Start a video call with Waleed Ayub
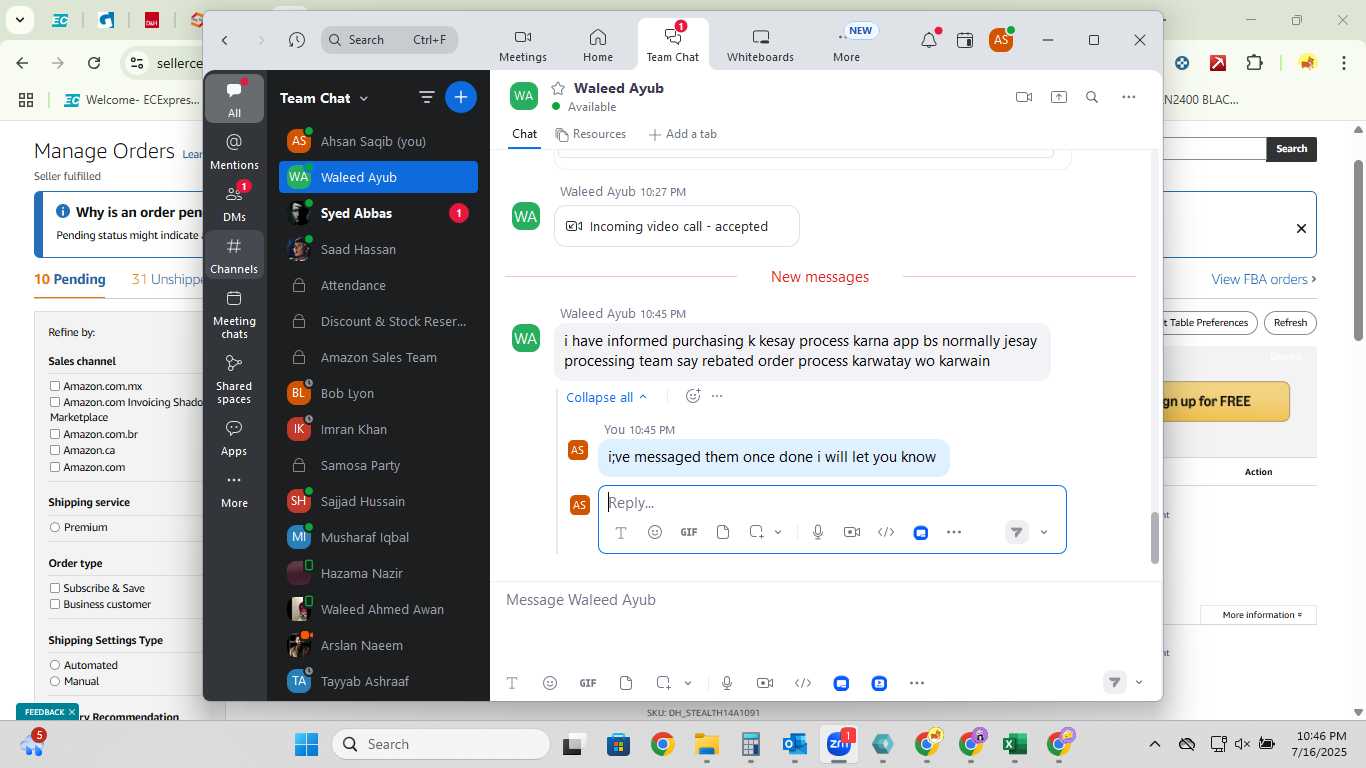The height and width of the screenshot is (768, 1366). (1023, 97)
